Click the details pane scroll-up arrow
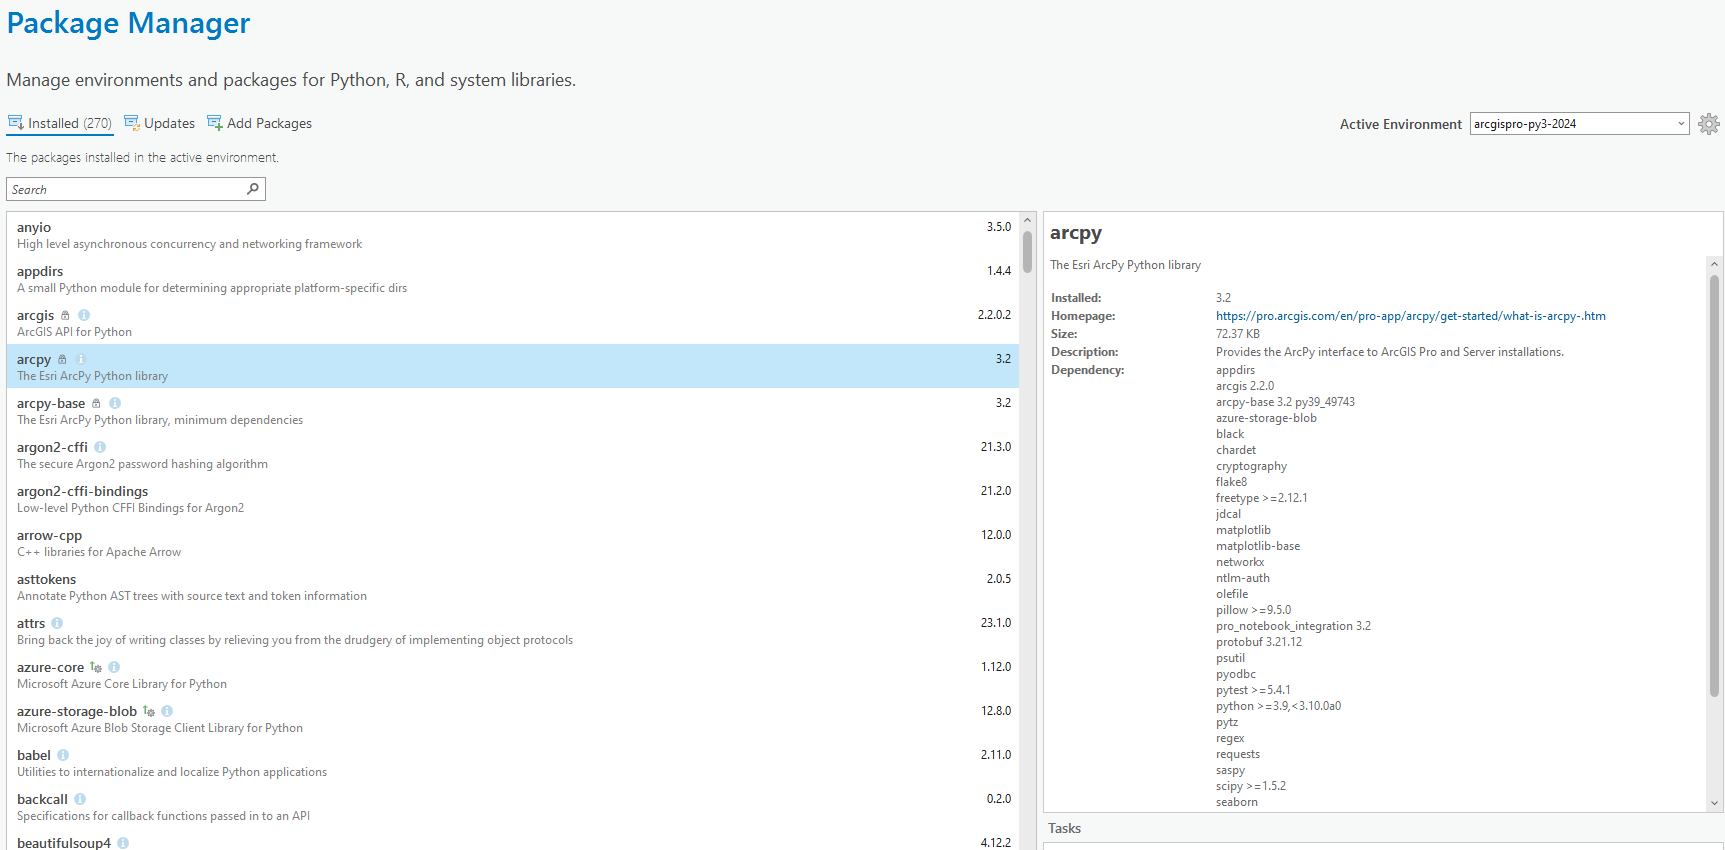1725x850 pixels. click(x=1715, y=264)
